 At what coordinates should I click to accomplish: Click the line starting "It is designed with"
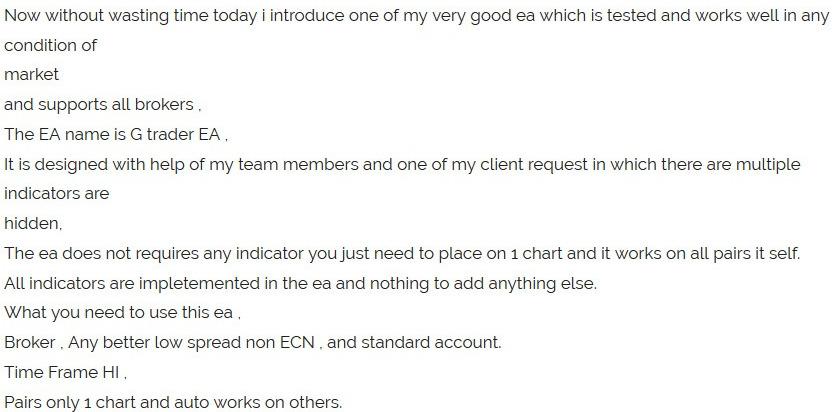click(402, 164)
